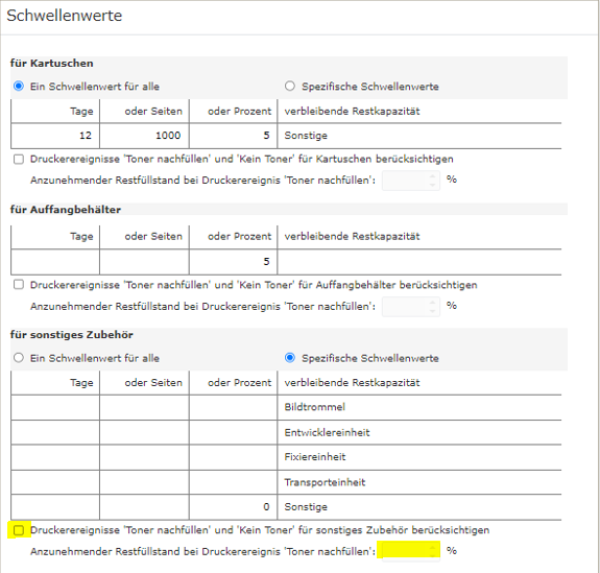Click the 'für Kartuschen' section heading
This screenshot has width=600, height=573.
(x=52, y=63)
